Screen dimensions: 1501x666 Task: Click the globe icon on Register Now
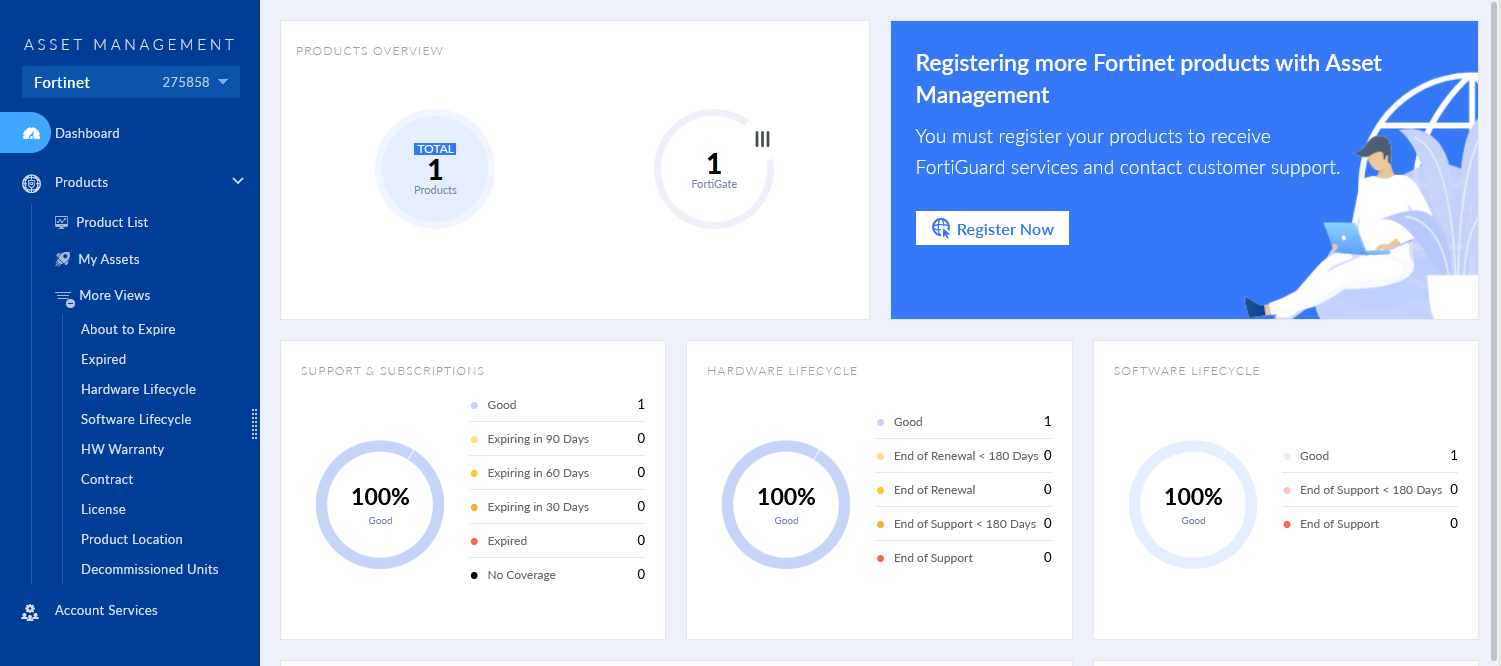[x=941, y=228]
